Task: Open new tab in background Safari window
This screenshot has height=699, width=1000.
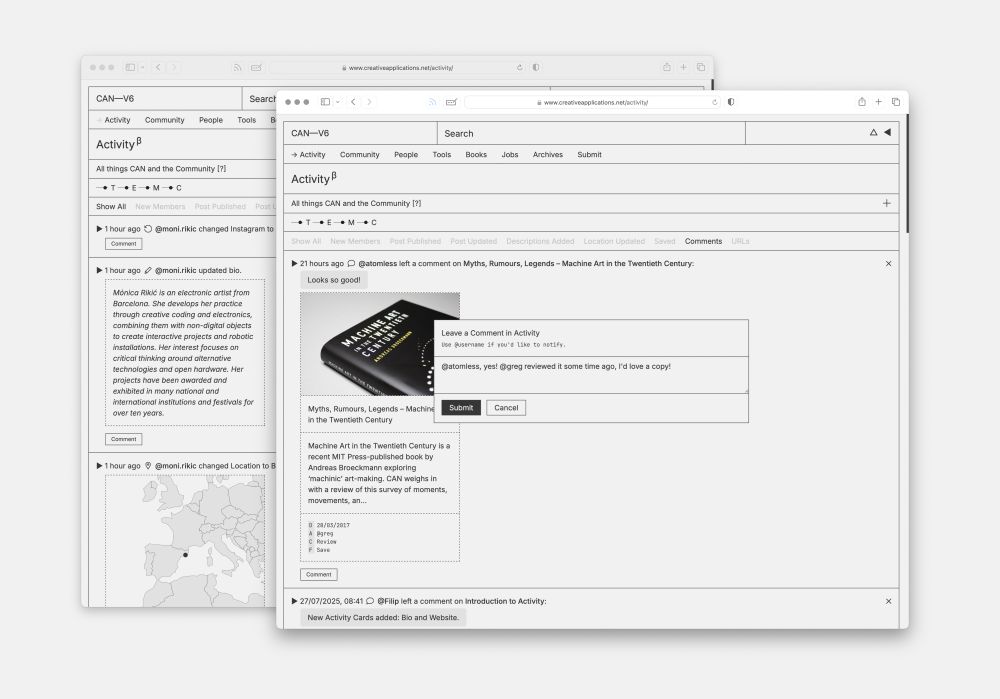Action: tap(683, 67)
